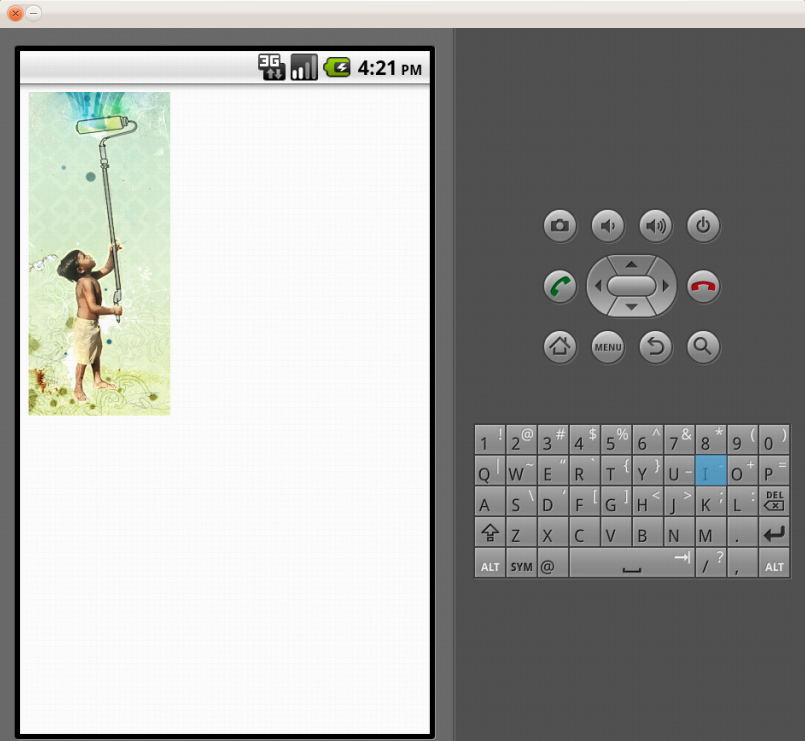This screenshot has width=805, height=741.
Task: Click the S key
Action: tap(521, 501)
